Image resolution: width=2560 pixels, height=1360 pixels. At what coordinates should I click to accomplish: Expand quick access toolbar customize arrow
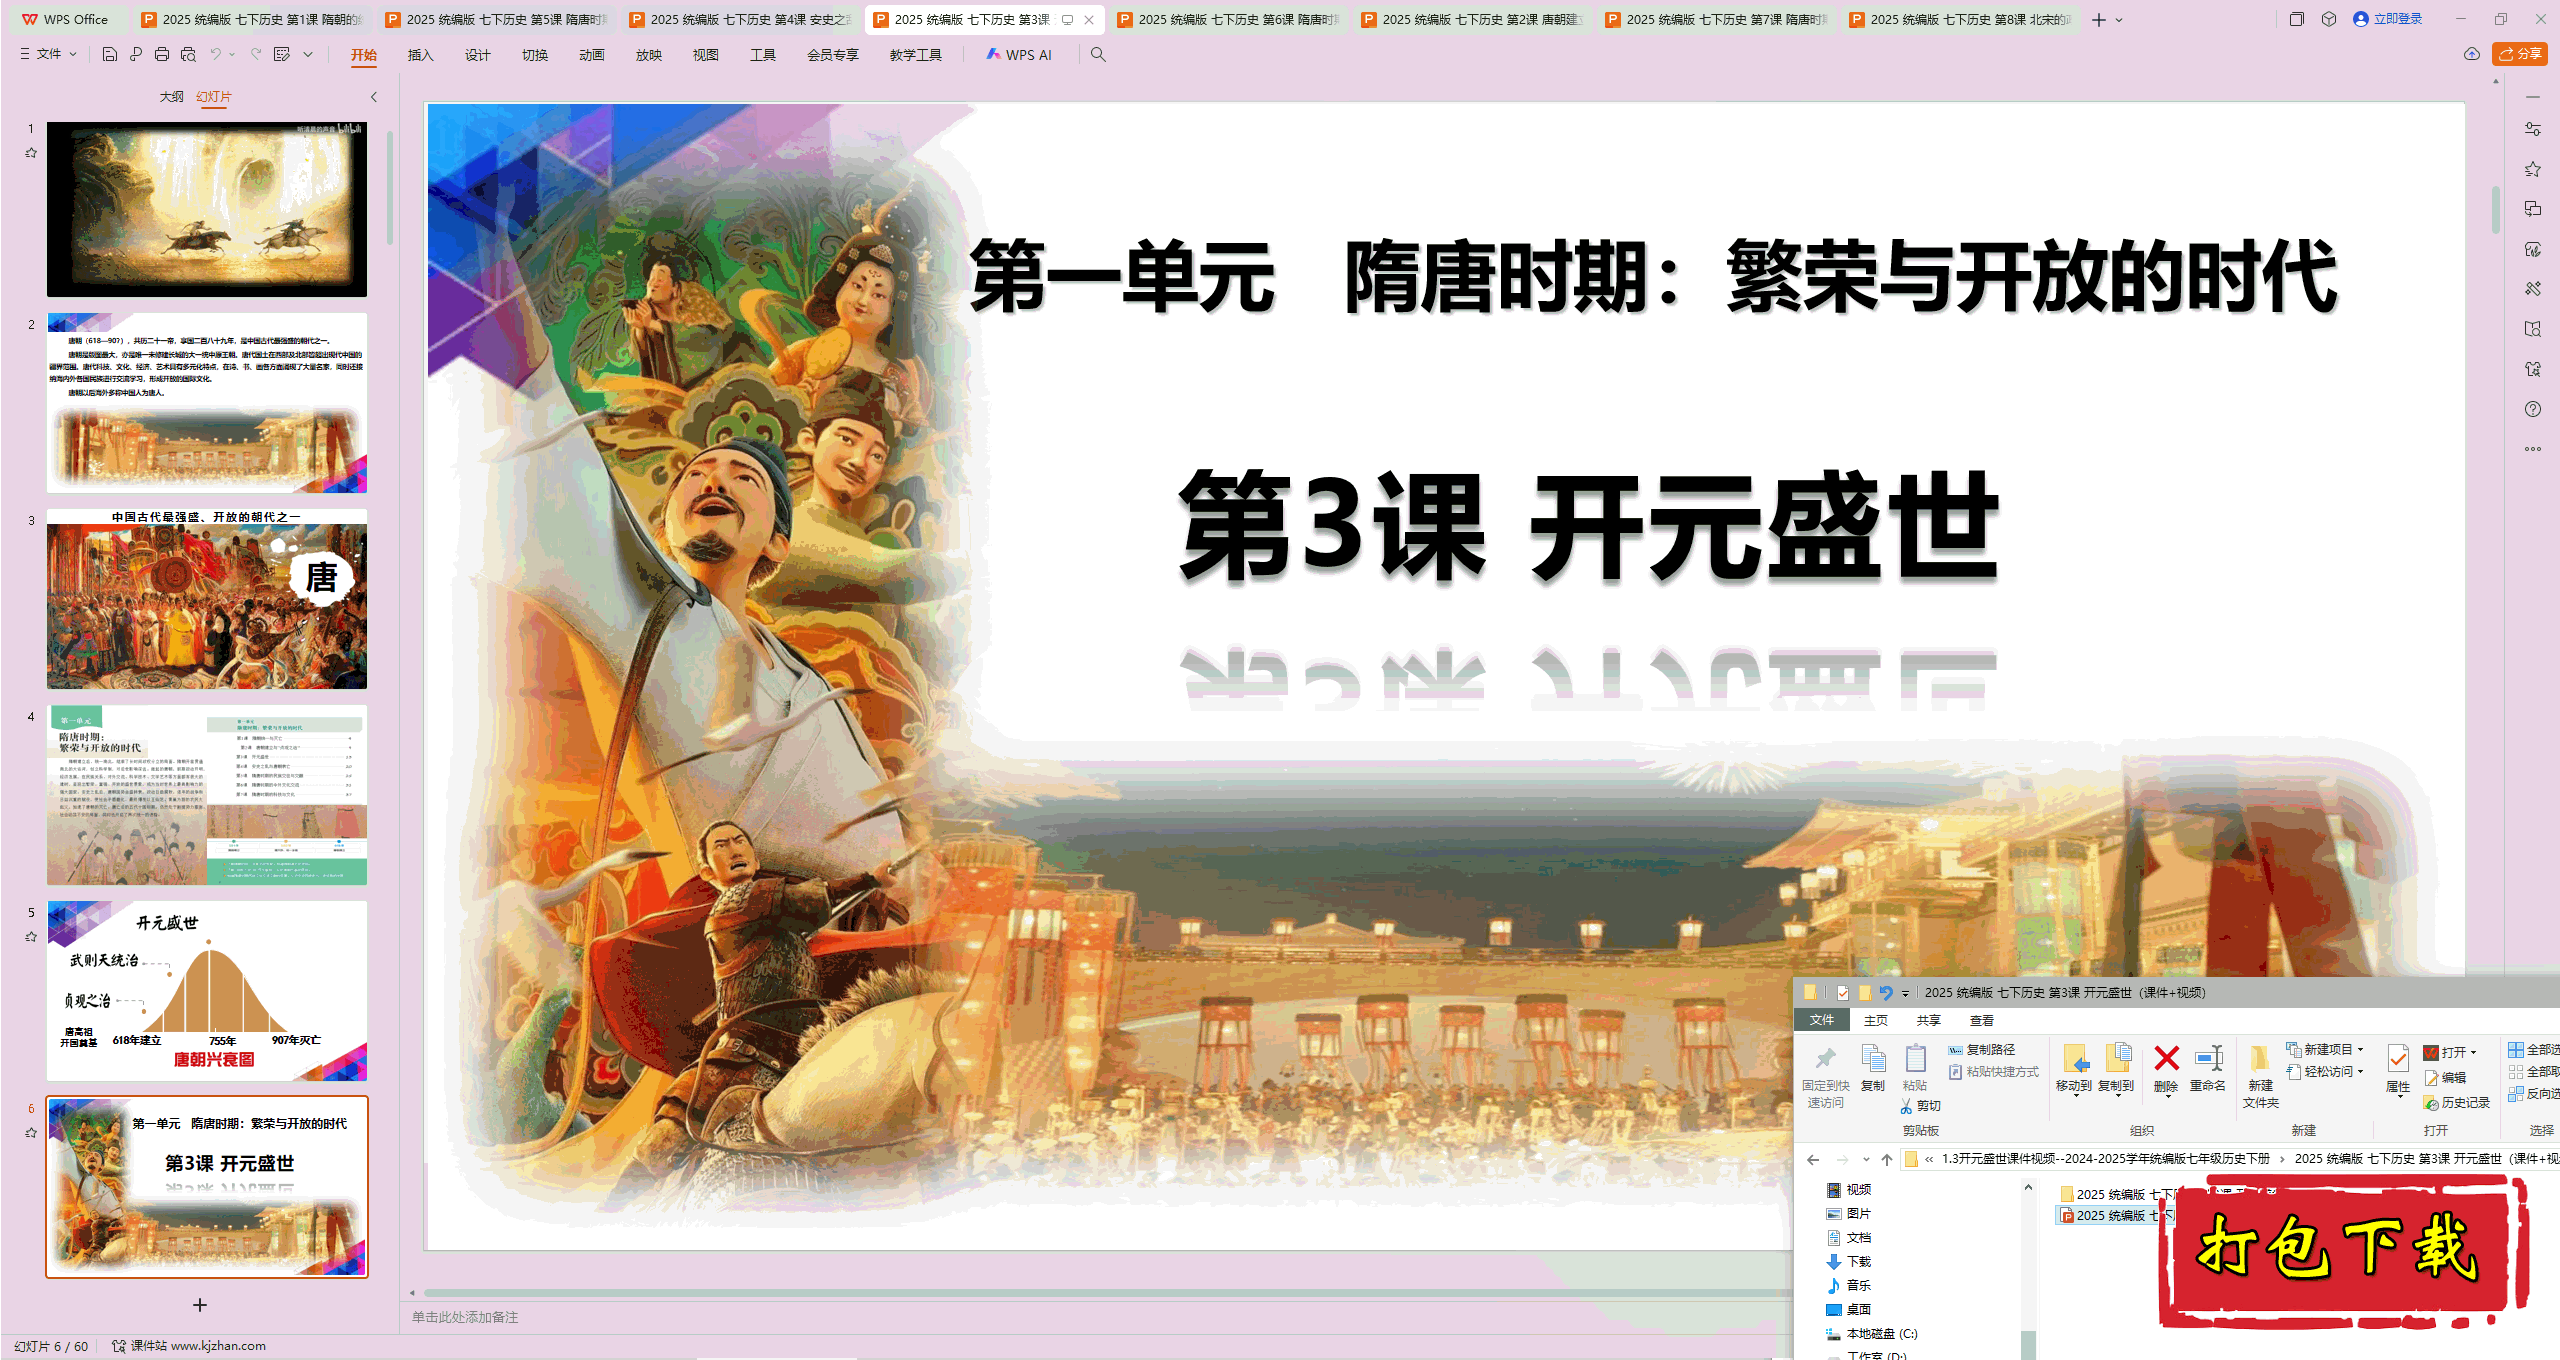pos(308,54)
